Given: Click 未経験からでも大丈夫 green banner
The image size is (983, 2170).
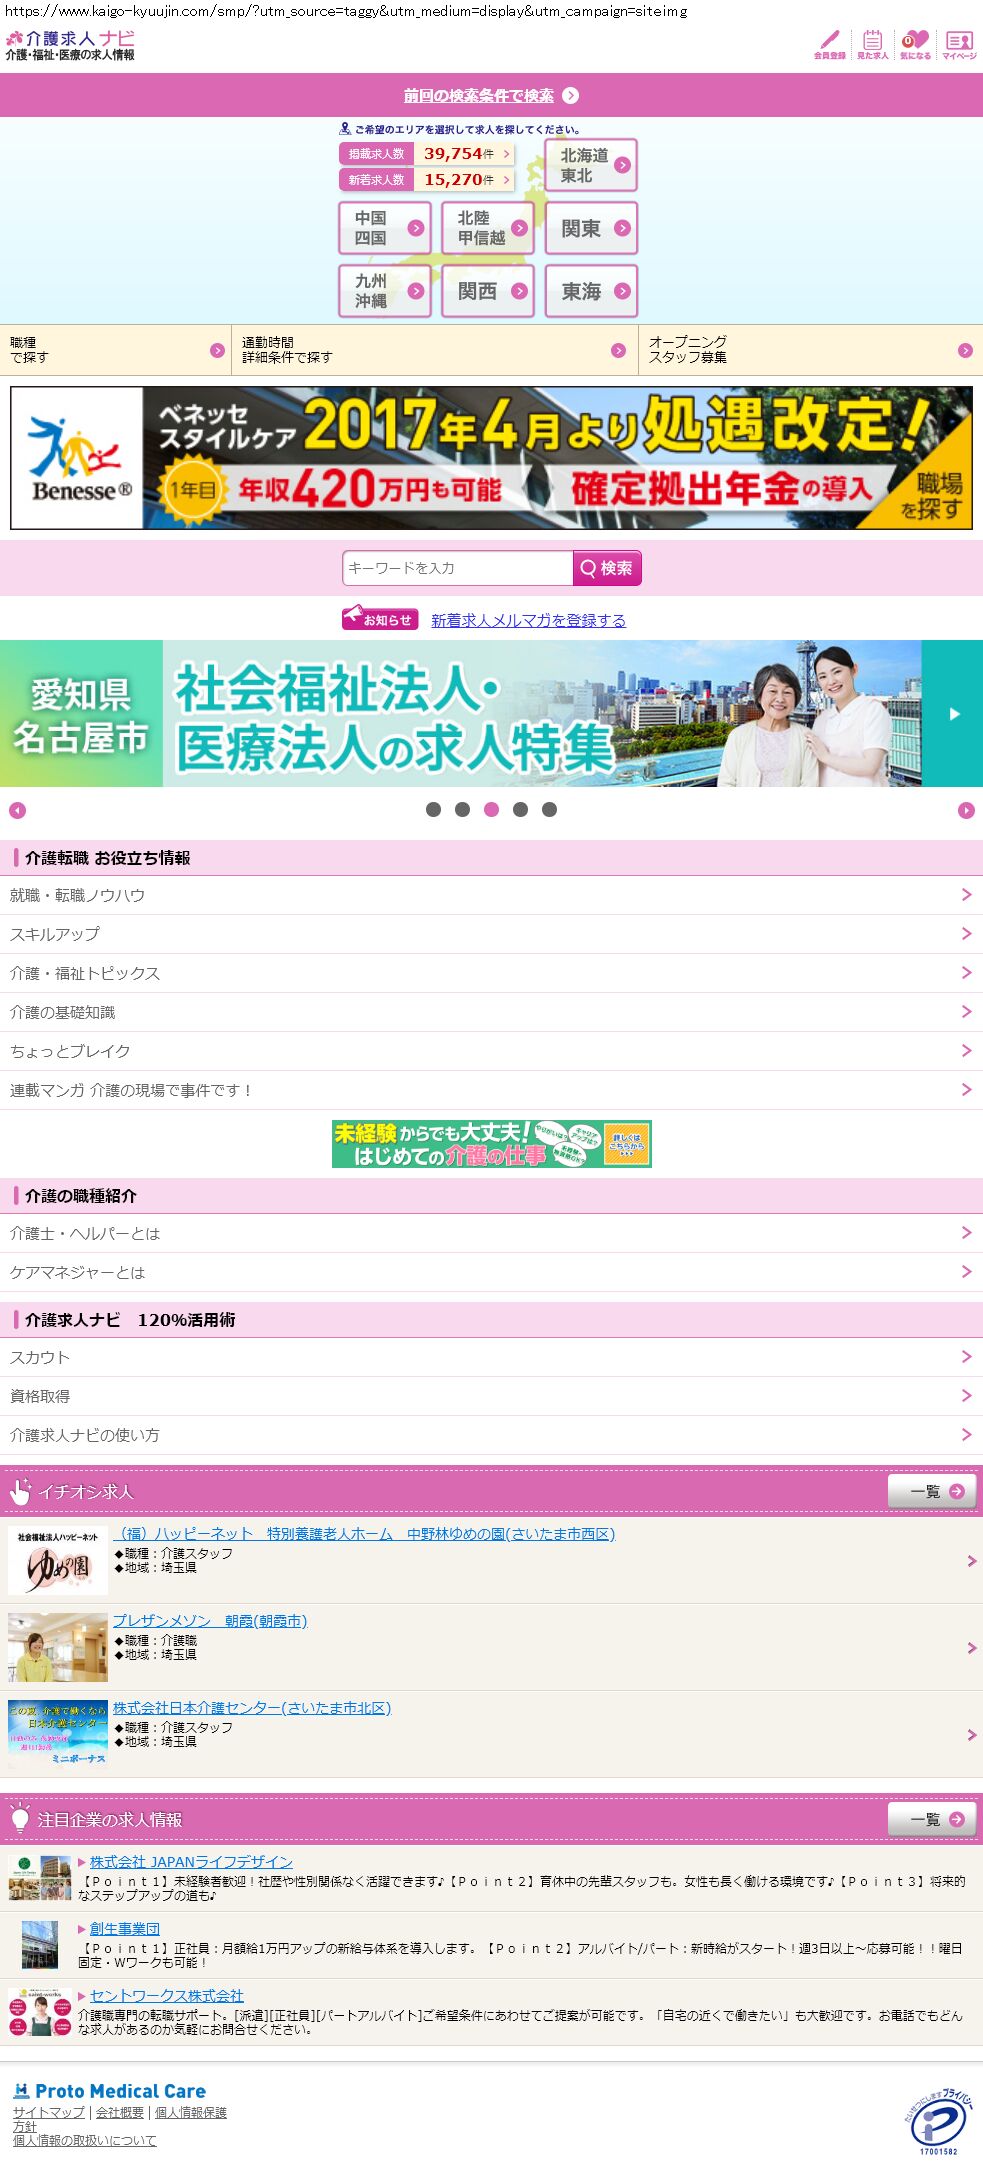Looking at the screenshot, I should (x=491, y=1144).
